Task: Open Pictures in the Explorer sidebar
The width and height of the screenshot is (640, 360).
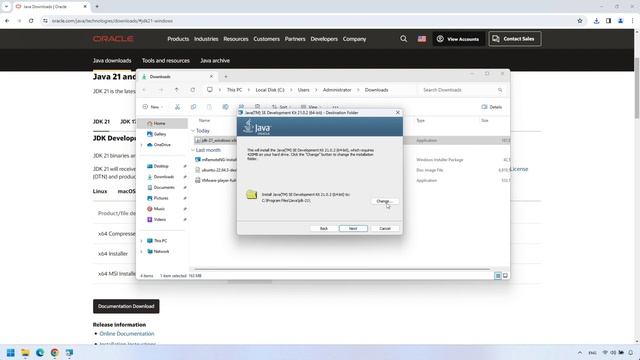Action: point(161,198)
